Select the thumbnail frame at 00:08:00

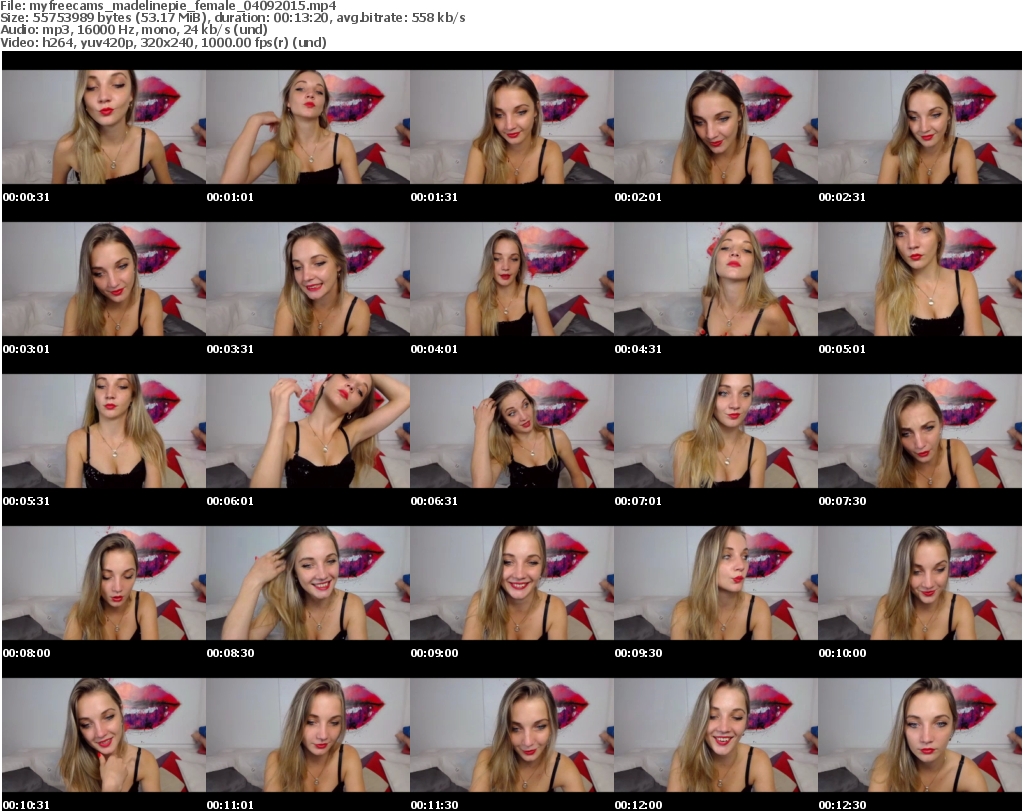(x=104, y=583)
